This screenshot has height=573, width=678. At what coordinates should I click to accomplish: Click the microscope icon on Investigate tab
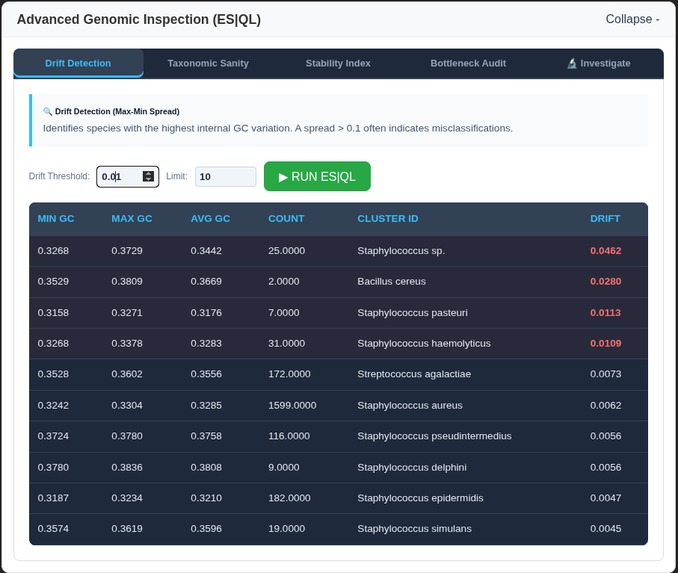pos(572,64)
